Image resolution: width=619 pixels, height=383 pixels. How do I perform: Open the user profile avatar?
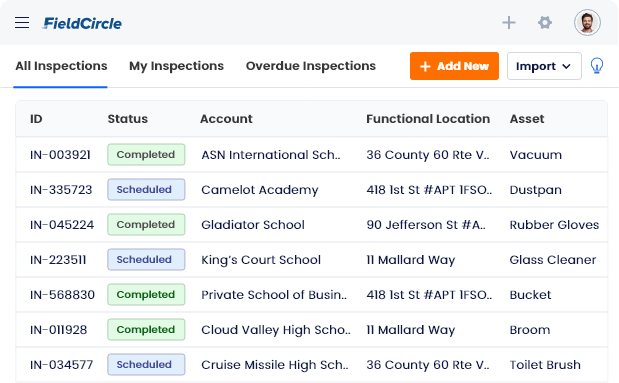pos(587,23)
